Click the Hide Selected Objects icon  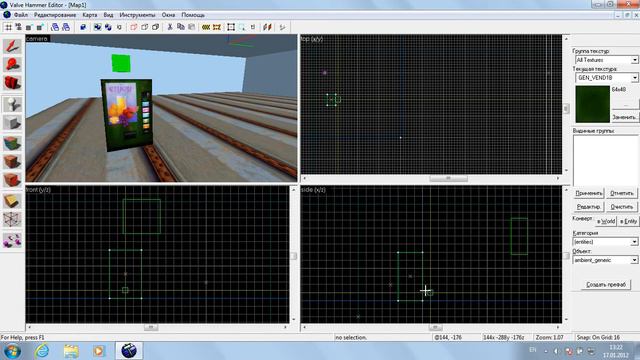coord(134,27)
